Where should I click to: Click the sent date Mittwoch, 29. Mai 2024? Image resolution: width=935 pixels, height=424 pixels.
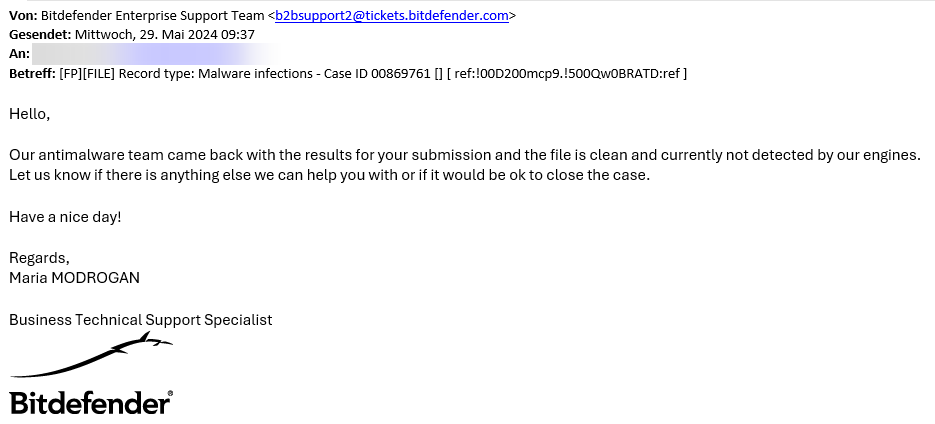[x=146, y=35]
